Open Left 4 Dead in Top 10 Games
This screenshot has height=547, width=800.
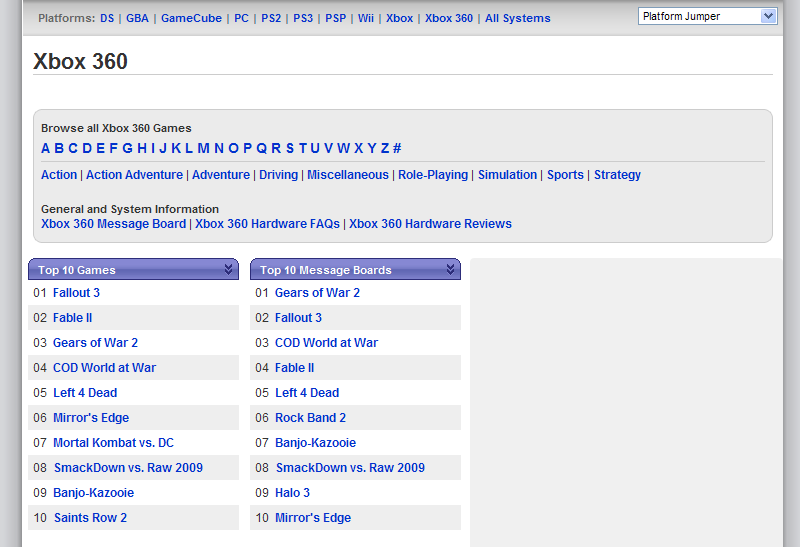[x=85, y=393]
